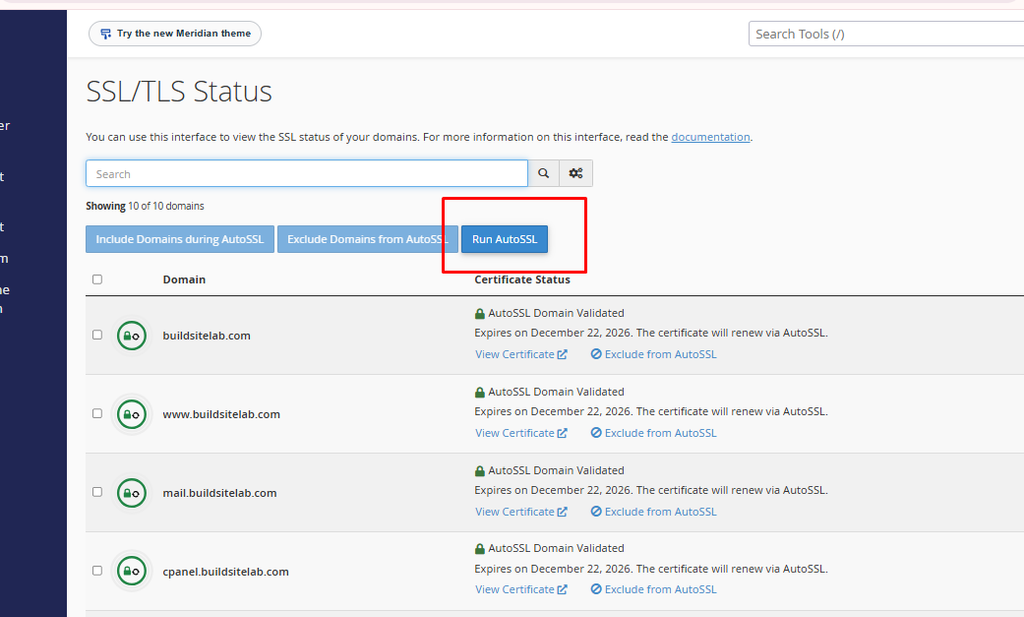1024x617 pixels.
Task: Click AutoSSL Domain Validated status for mail.buildsitelab.com
Action: 549,470
